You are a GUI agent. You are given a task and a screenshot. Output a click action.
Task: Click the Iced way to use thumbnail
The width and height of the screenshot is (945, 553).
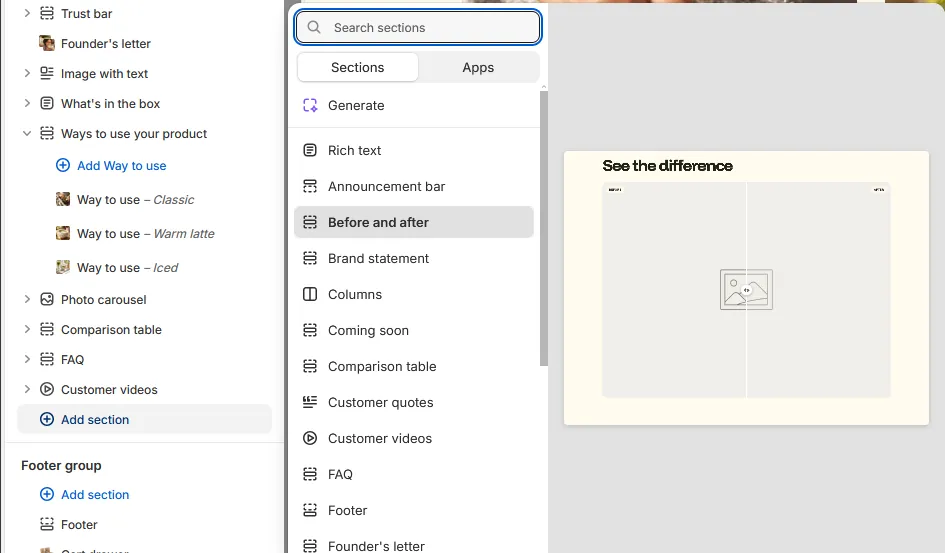63,267
